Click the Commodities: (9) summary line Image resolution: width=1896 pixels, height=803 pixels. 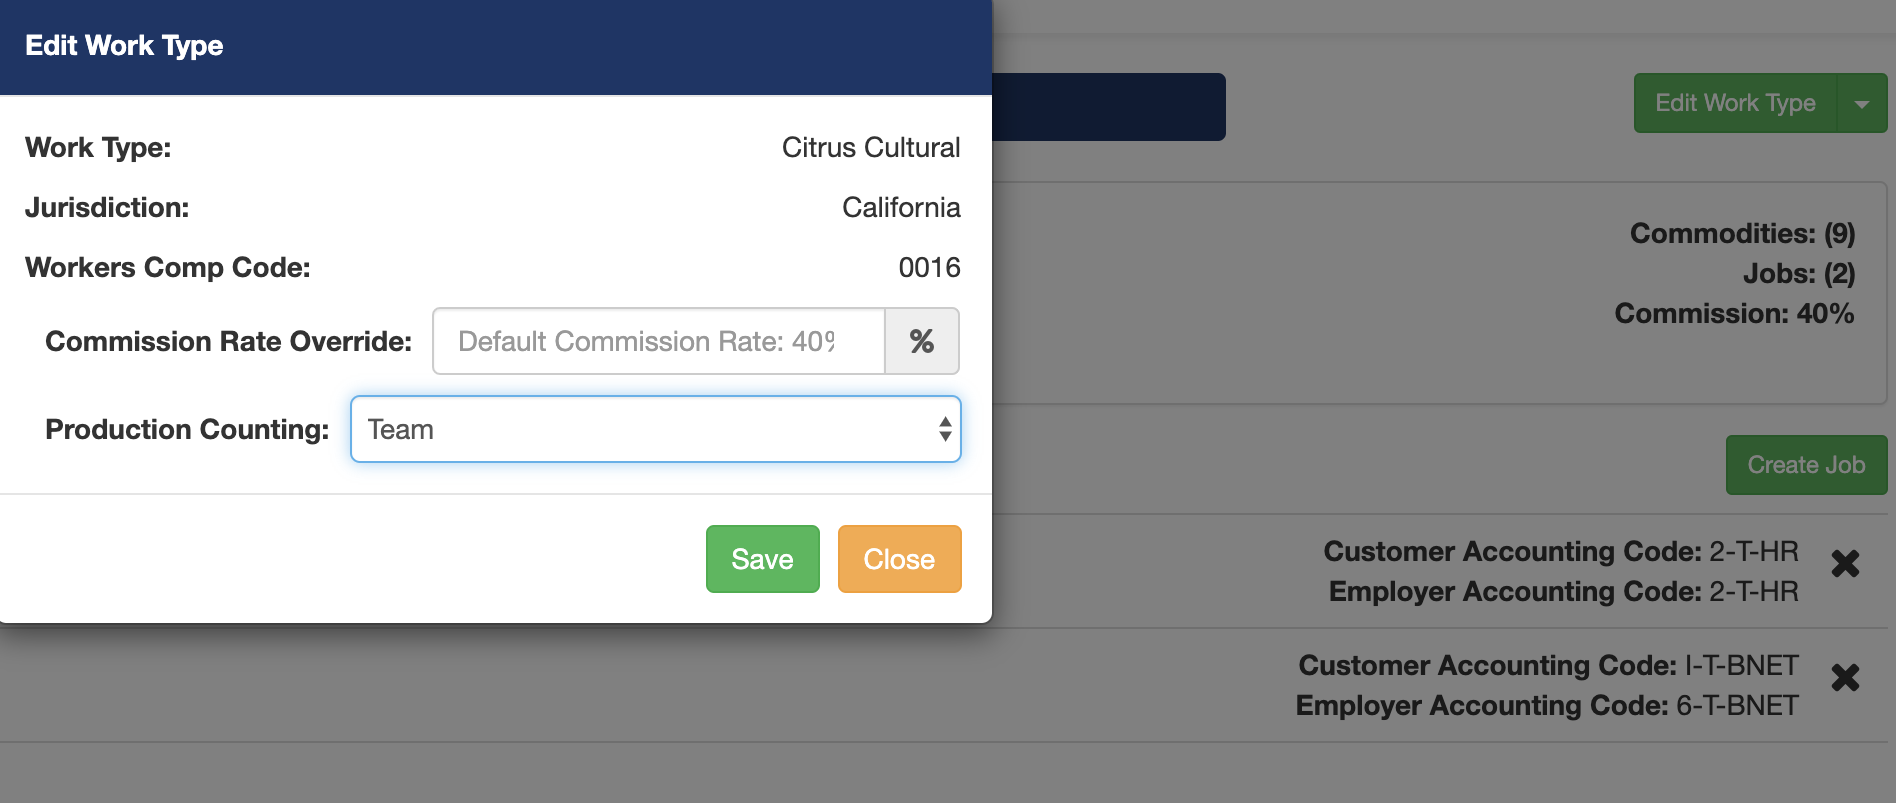click(x=1741, y=233)
